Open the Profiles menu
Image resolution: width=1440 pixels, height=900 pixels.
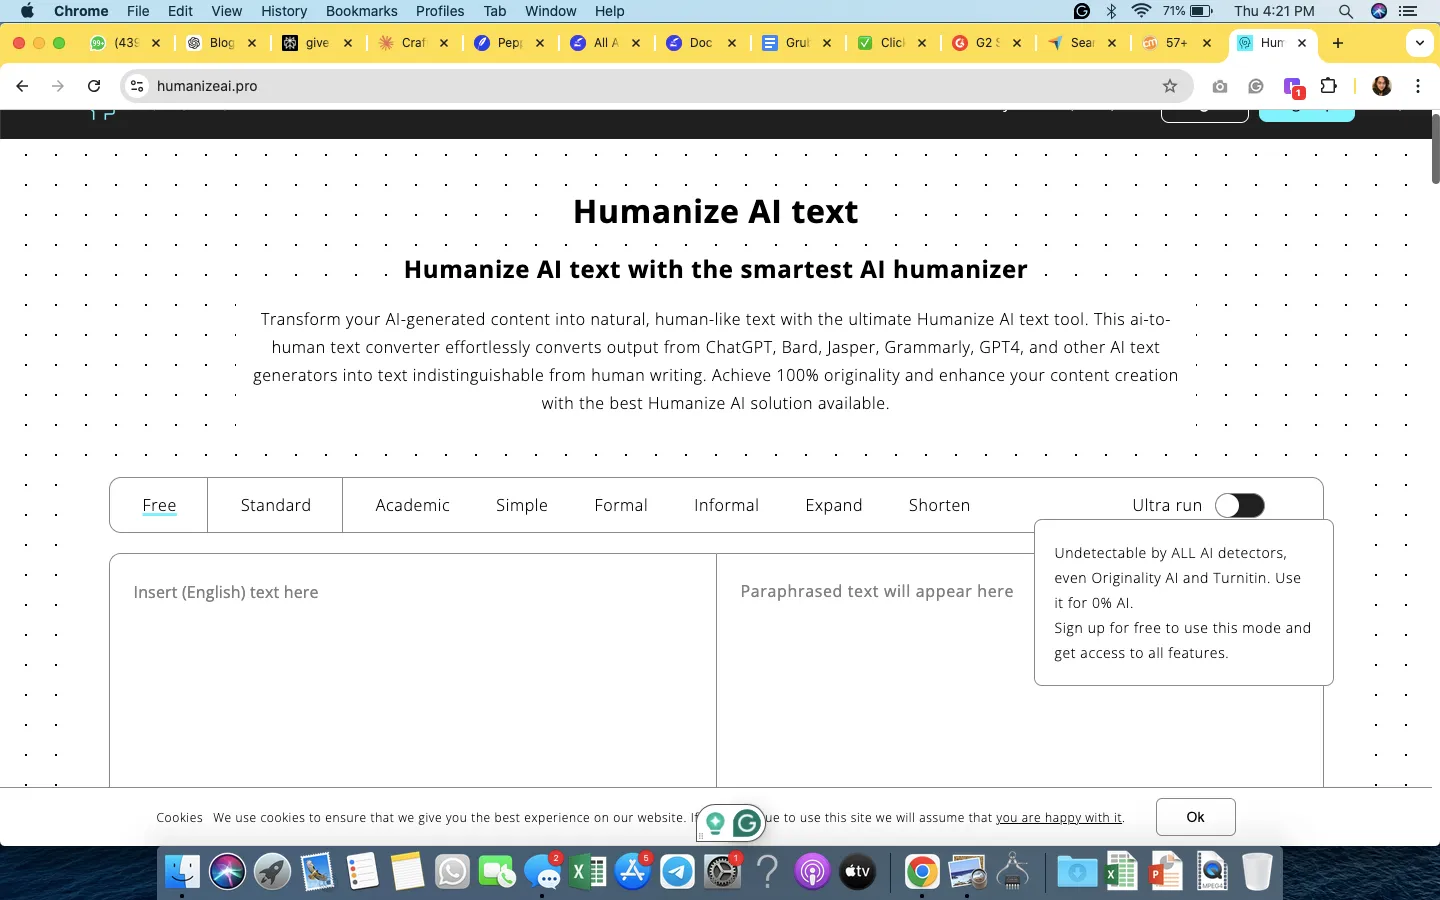pos(440,11)
